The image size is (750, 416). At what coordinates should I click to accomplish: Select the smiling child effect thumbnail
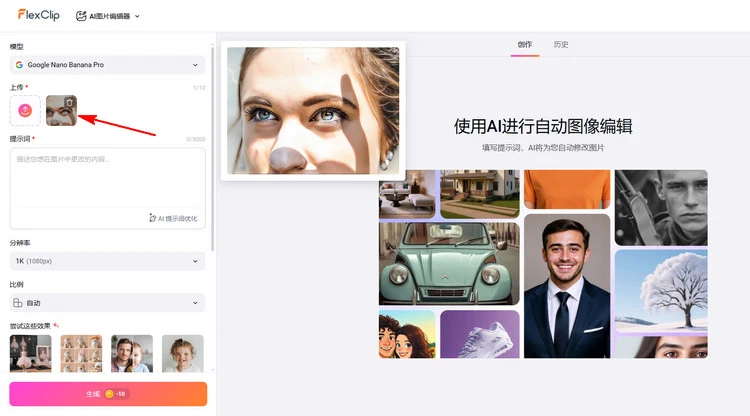pos(183,353)
